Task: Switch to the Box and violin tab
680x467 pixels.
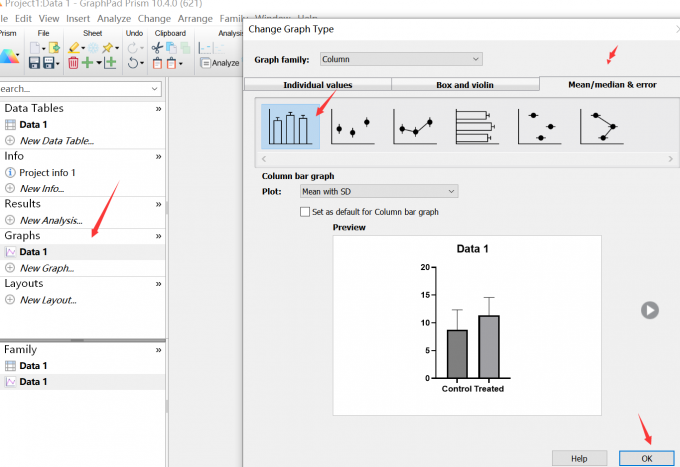Action: (465, 85)
